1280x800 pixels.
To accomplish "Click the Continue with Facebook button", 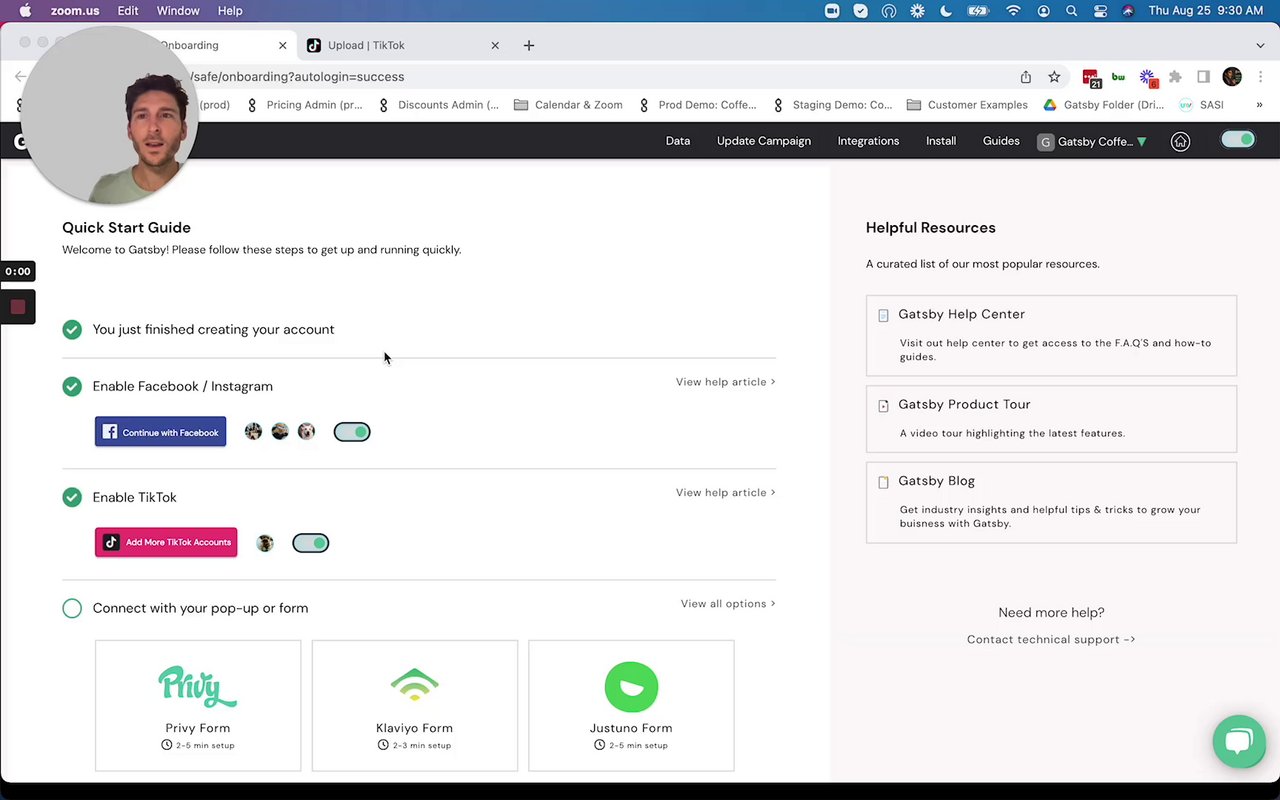I will click(x=160, y=432).
